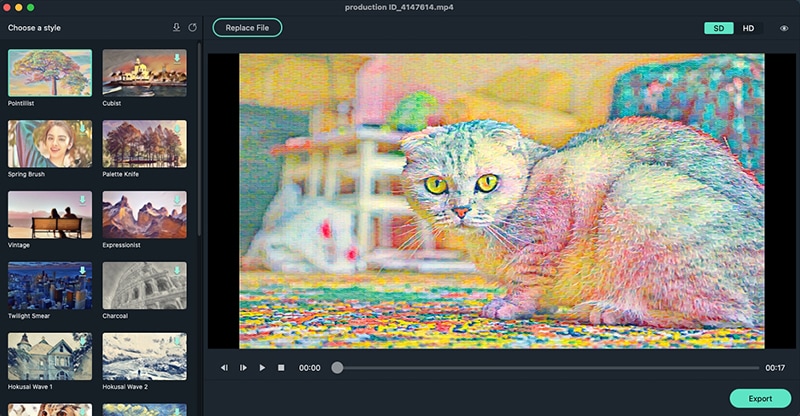Play the video preview
This screenshot has width=800, height=416.
[x=262, y=368]
